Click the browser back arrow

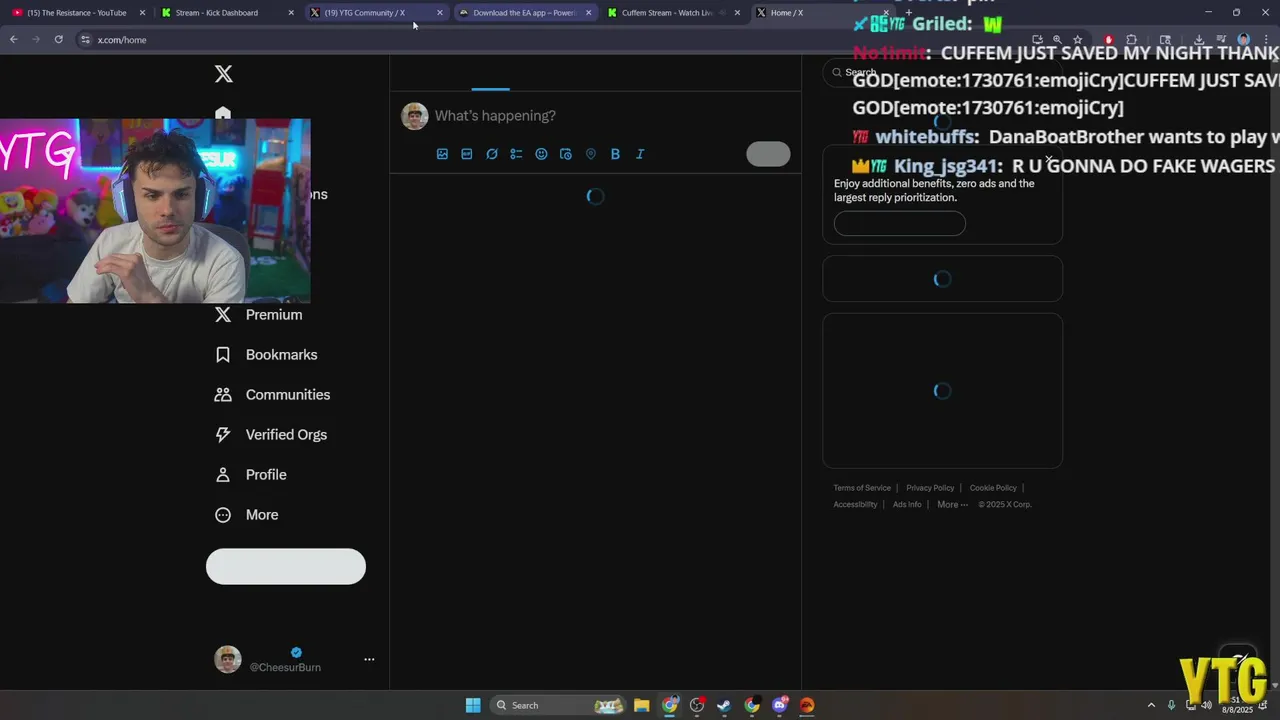[13, 39]
